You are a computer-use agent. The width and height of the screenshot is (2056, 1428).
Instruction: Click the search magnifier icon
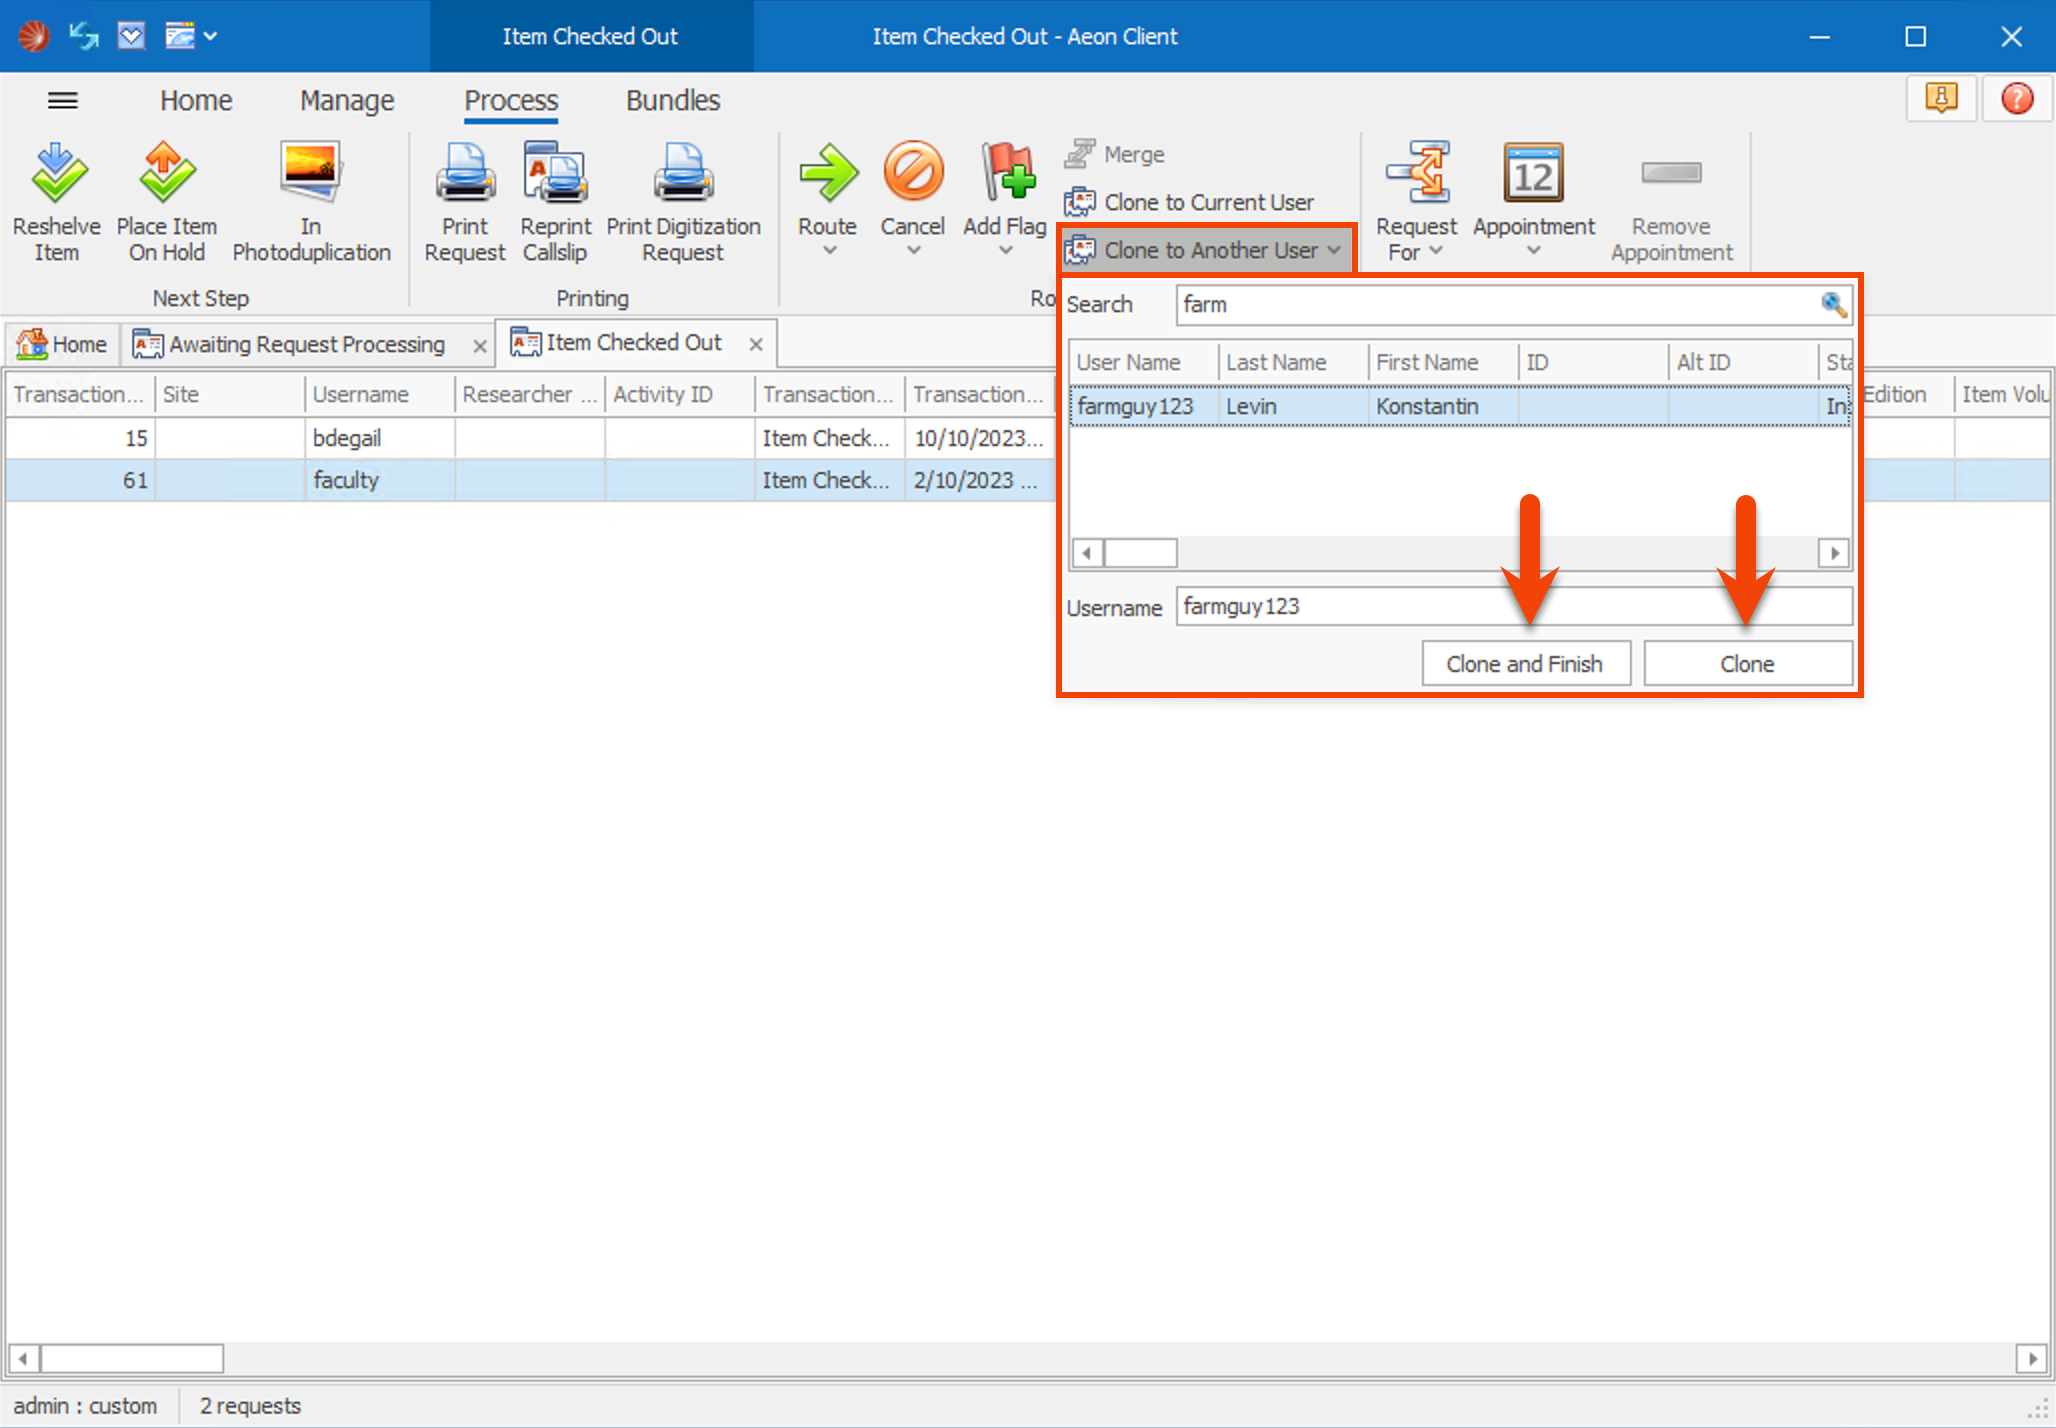(1833, 305)
